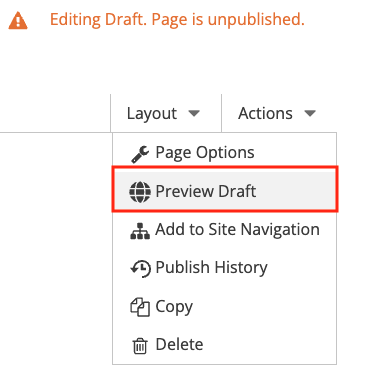Click the wrench icon beside Page Options

140,154
